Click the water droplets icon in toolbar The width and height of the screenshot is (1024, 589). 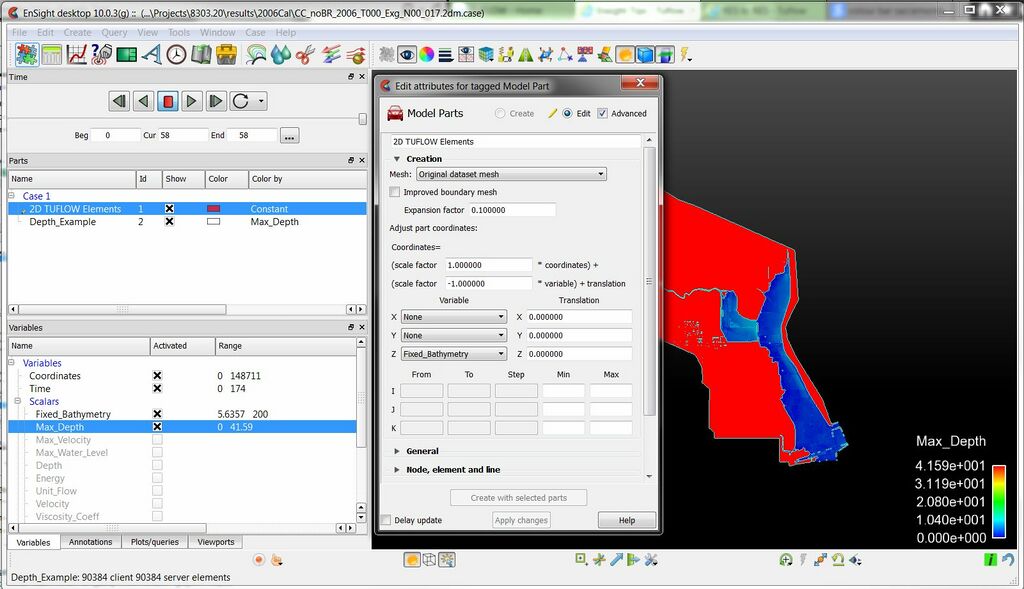(281, 54)
